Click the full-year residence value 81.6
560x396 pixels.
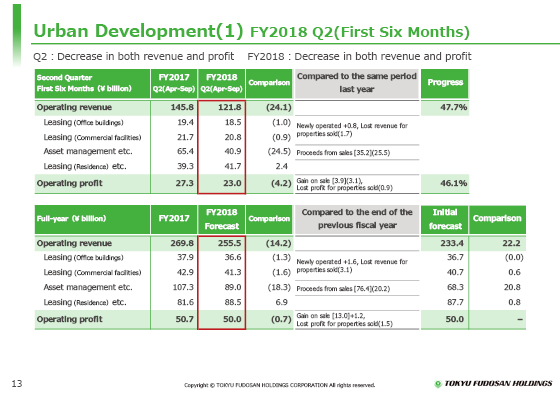point(185,302)
